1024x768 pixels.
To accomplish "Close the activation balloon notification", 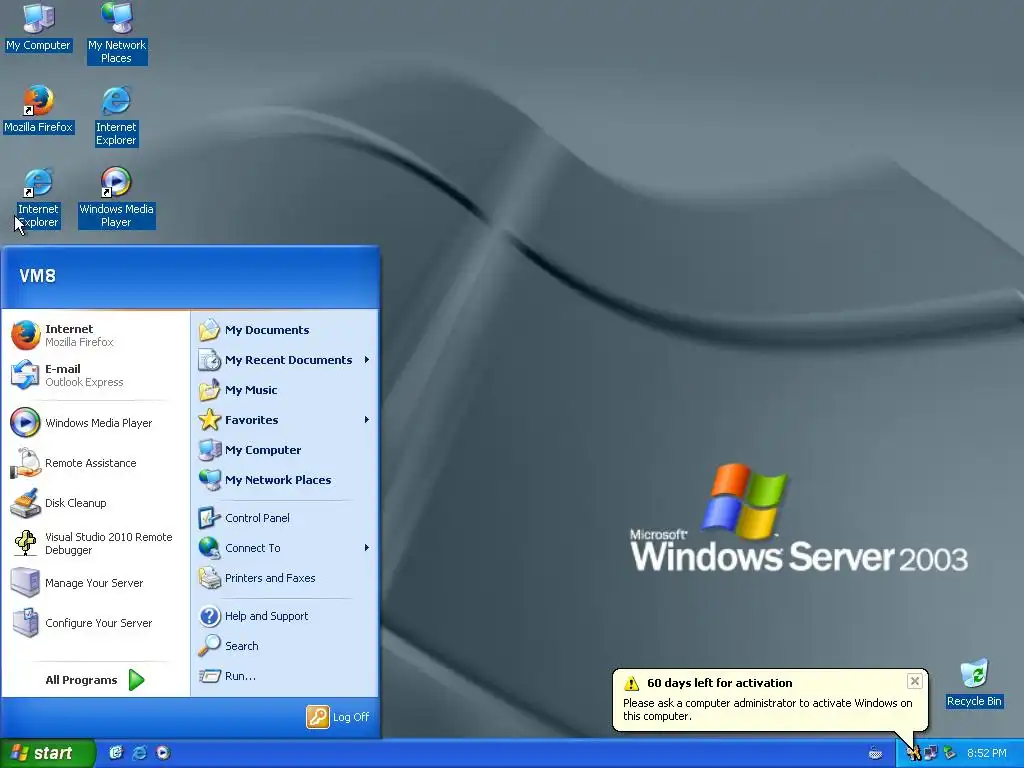I will [914, 681].
